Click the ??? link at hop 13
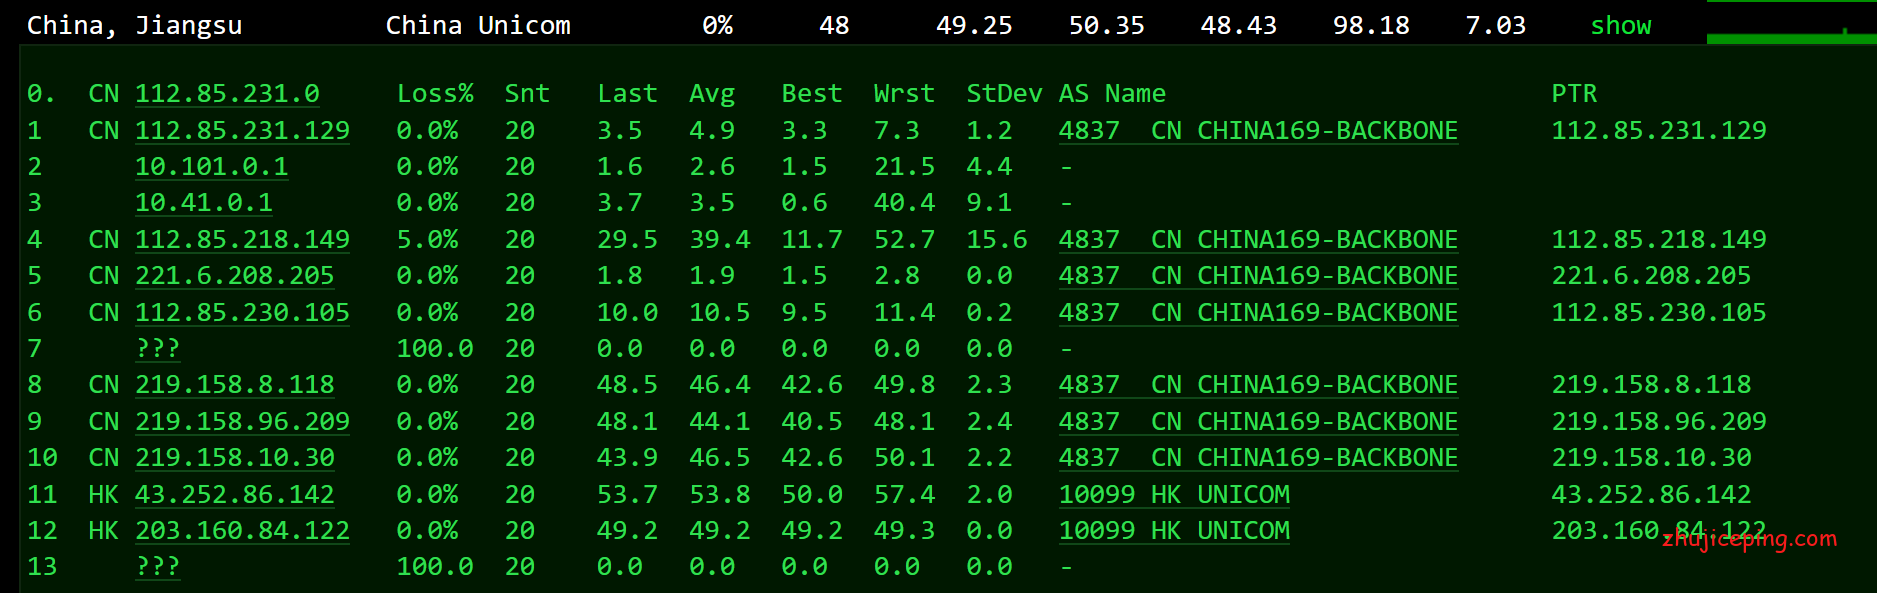Screen dimensions: 1877x593 tap(158, 566)
